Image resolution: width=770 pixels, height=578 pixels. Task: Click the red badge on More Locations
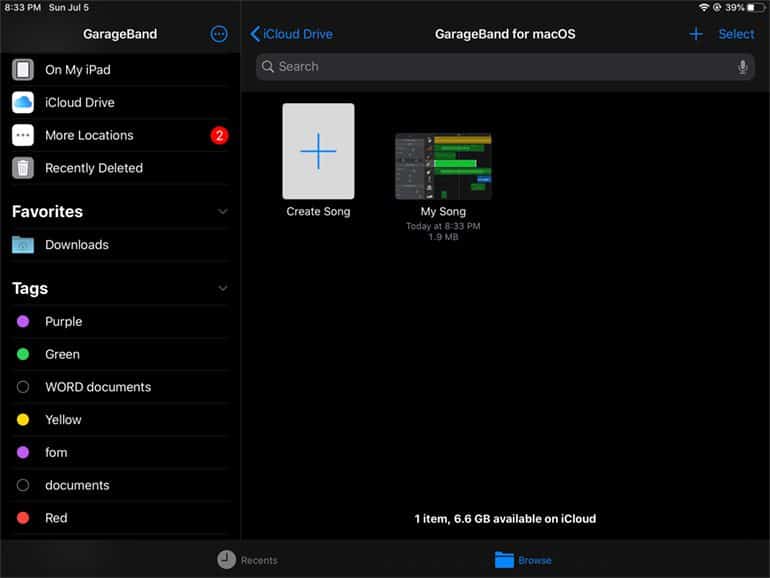219,135
